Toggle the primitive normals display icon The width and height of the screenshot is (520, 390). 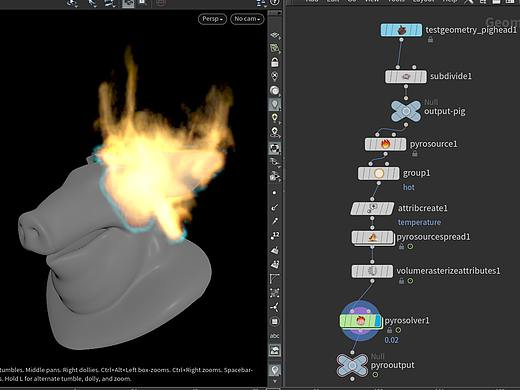click(x=275, y=250)
